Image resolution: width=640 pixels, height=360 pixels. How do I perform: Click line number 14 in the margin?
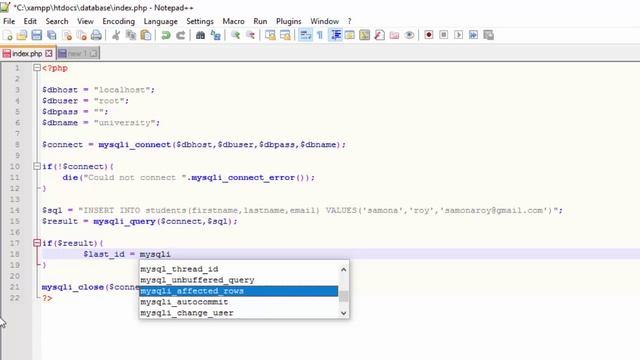[x=15, y=210]
